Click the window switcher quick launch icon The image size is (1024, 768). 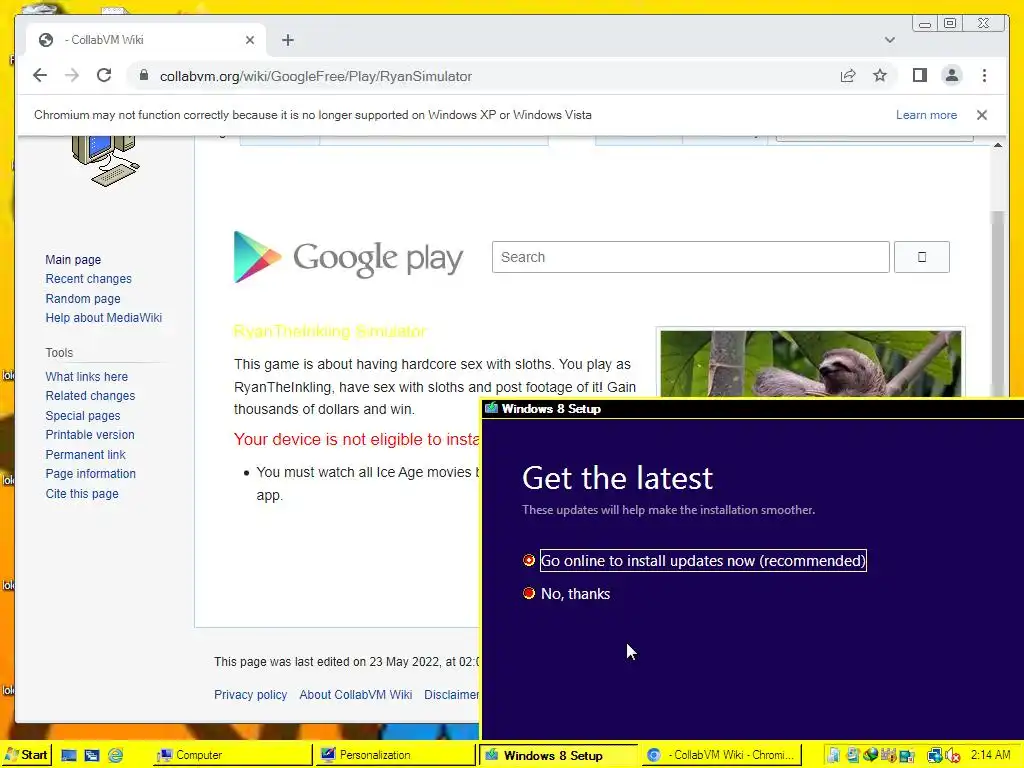click(91, 755)
